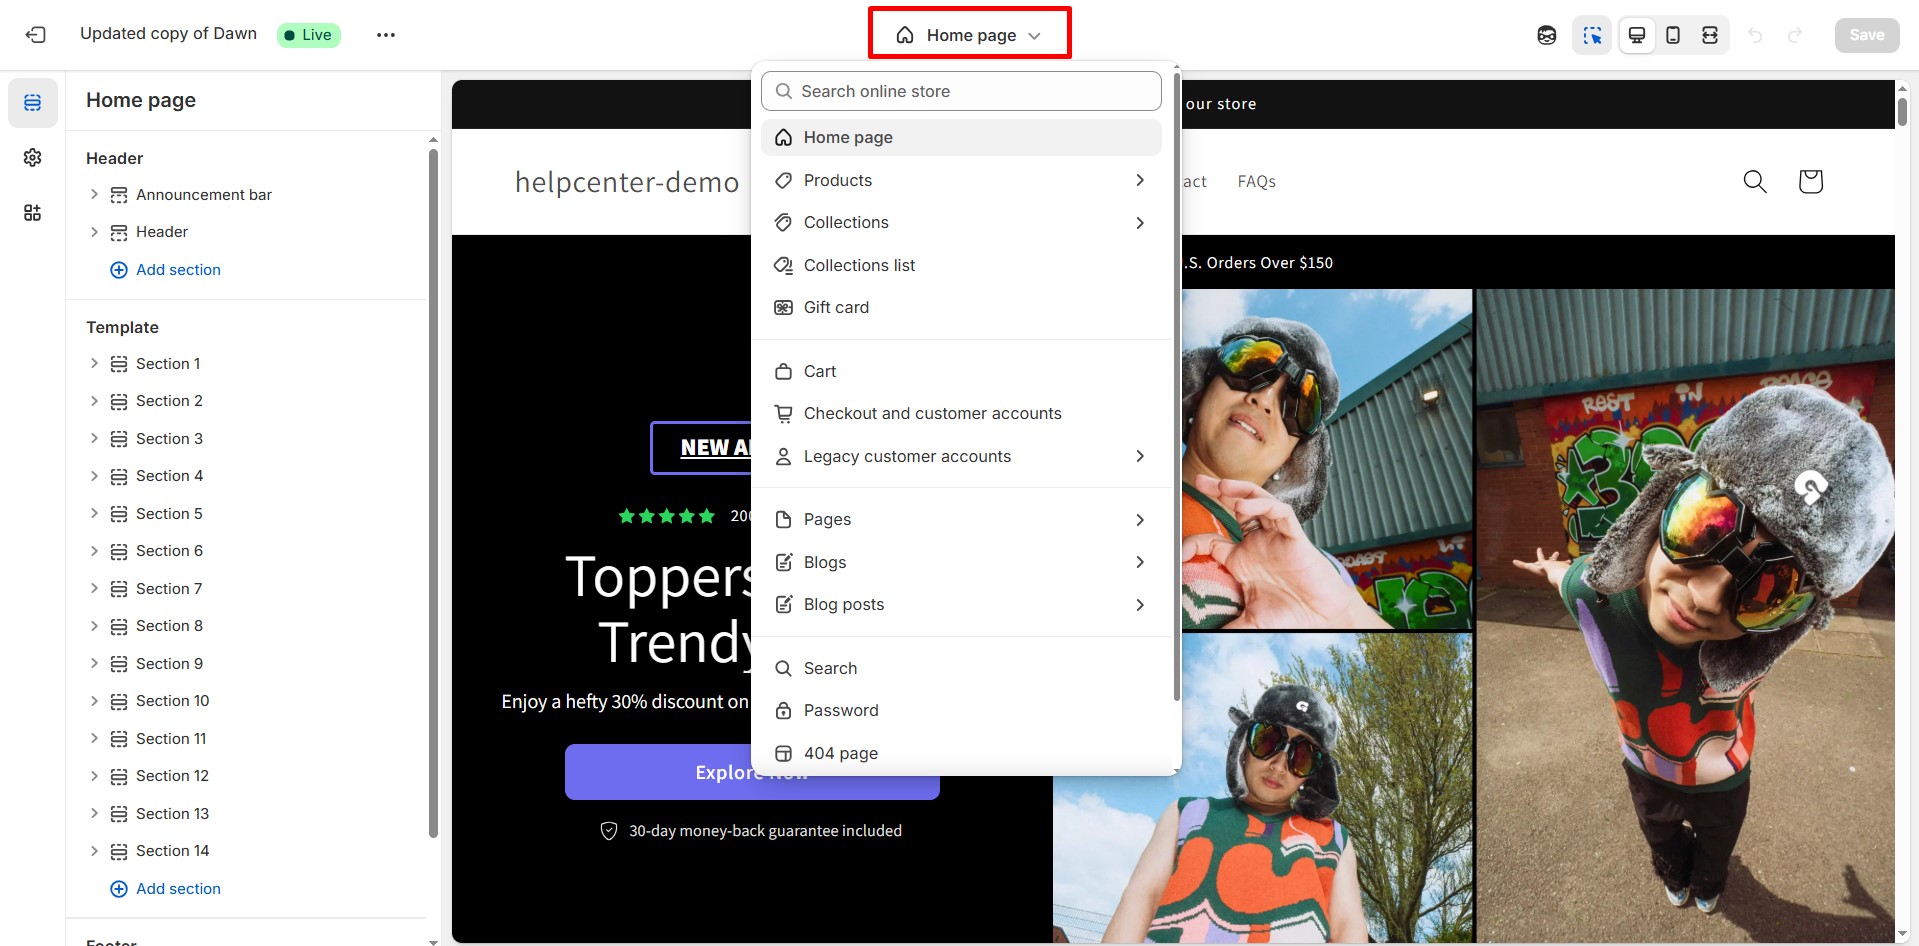Open the App embeds panel icon
1919x946 pixels.
[x=33, y=212]
